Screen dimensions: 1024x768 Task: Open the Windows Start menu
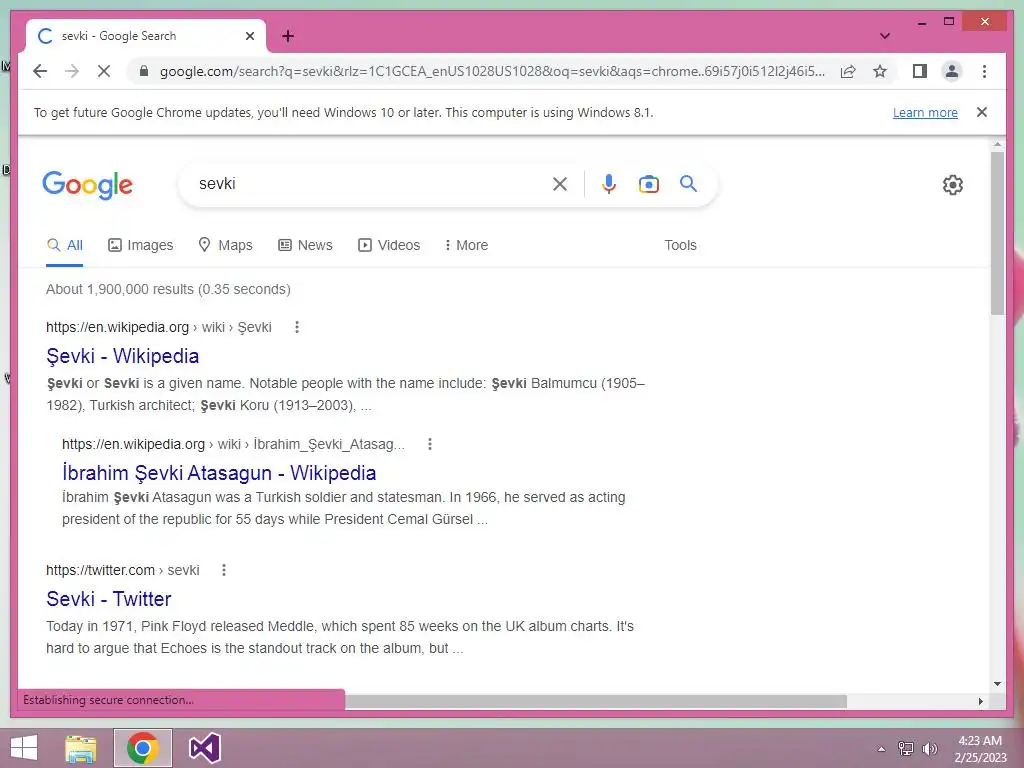click(x=24, y=748)
